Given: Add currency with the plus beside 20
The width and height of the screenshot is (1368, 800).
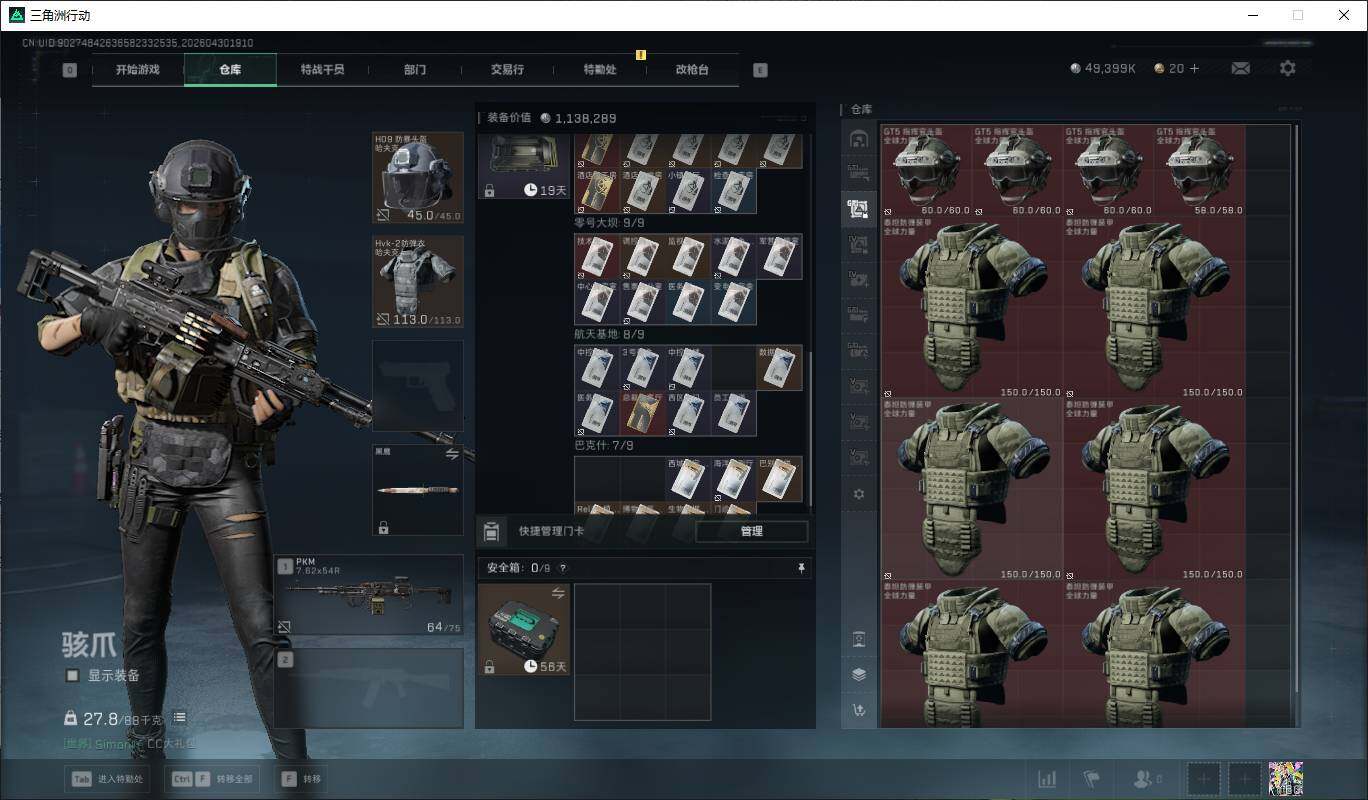Looking at the screenshot, I should (1194, 68).
